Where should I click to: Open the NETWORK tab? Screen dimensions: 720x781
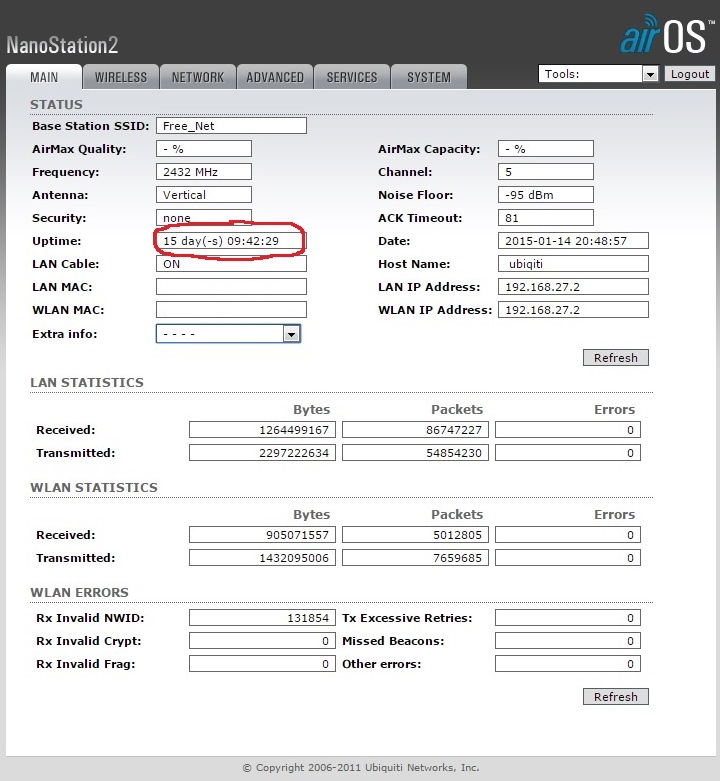click(x=198, y=77)
